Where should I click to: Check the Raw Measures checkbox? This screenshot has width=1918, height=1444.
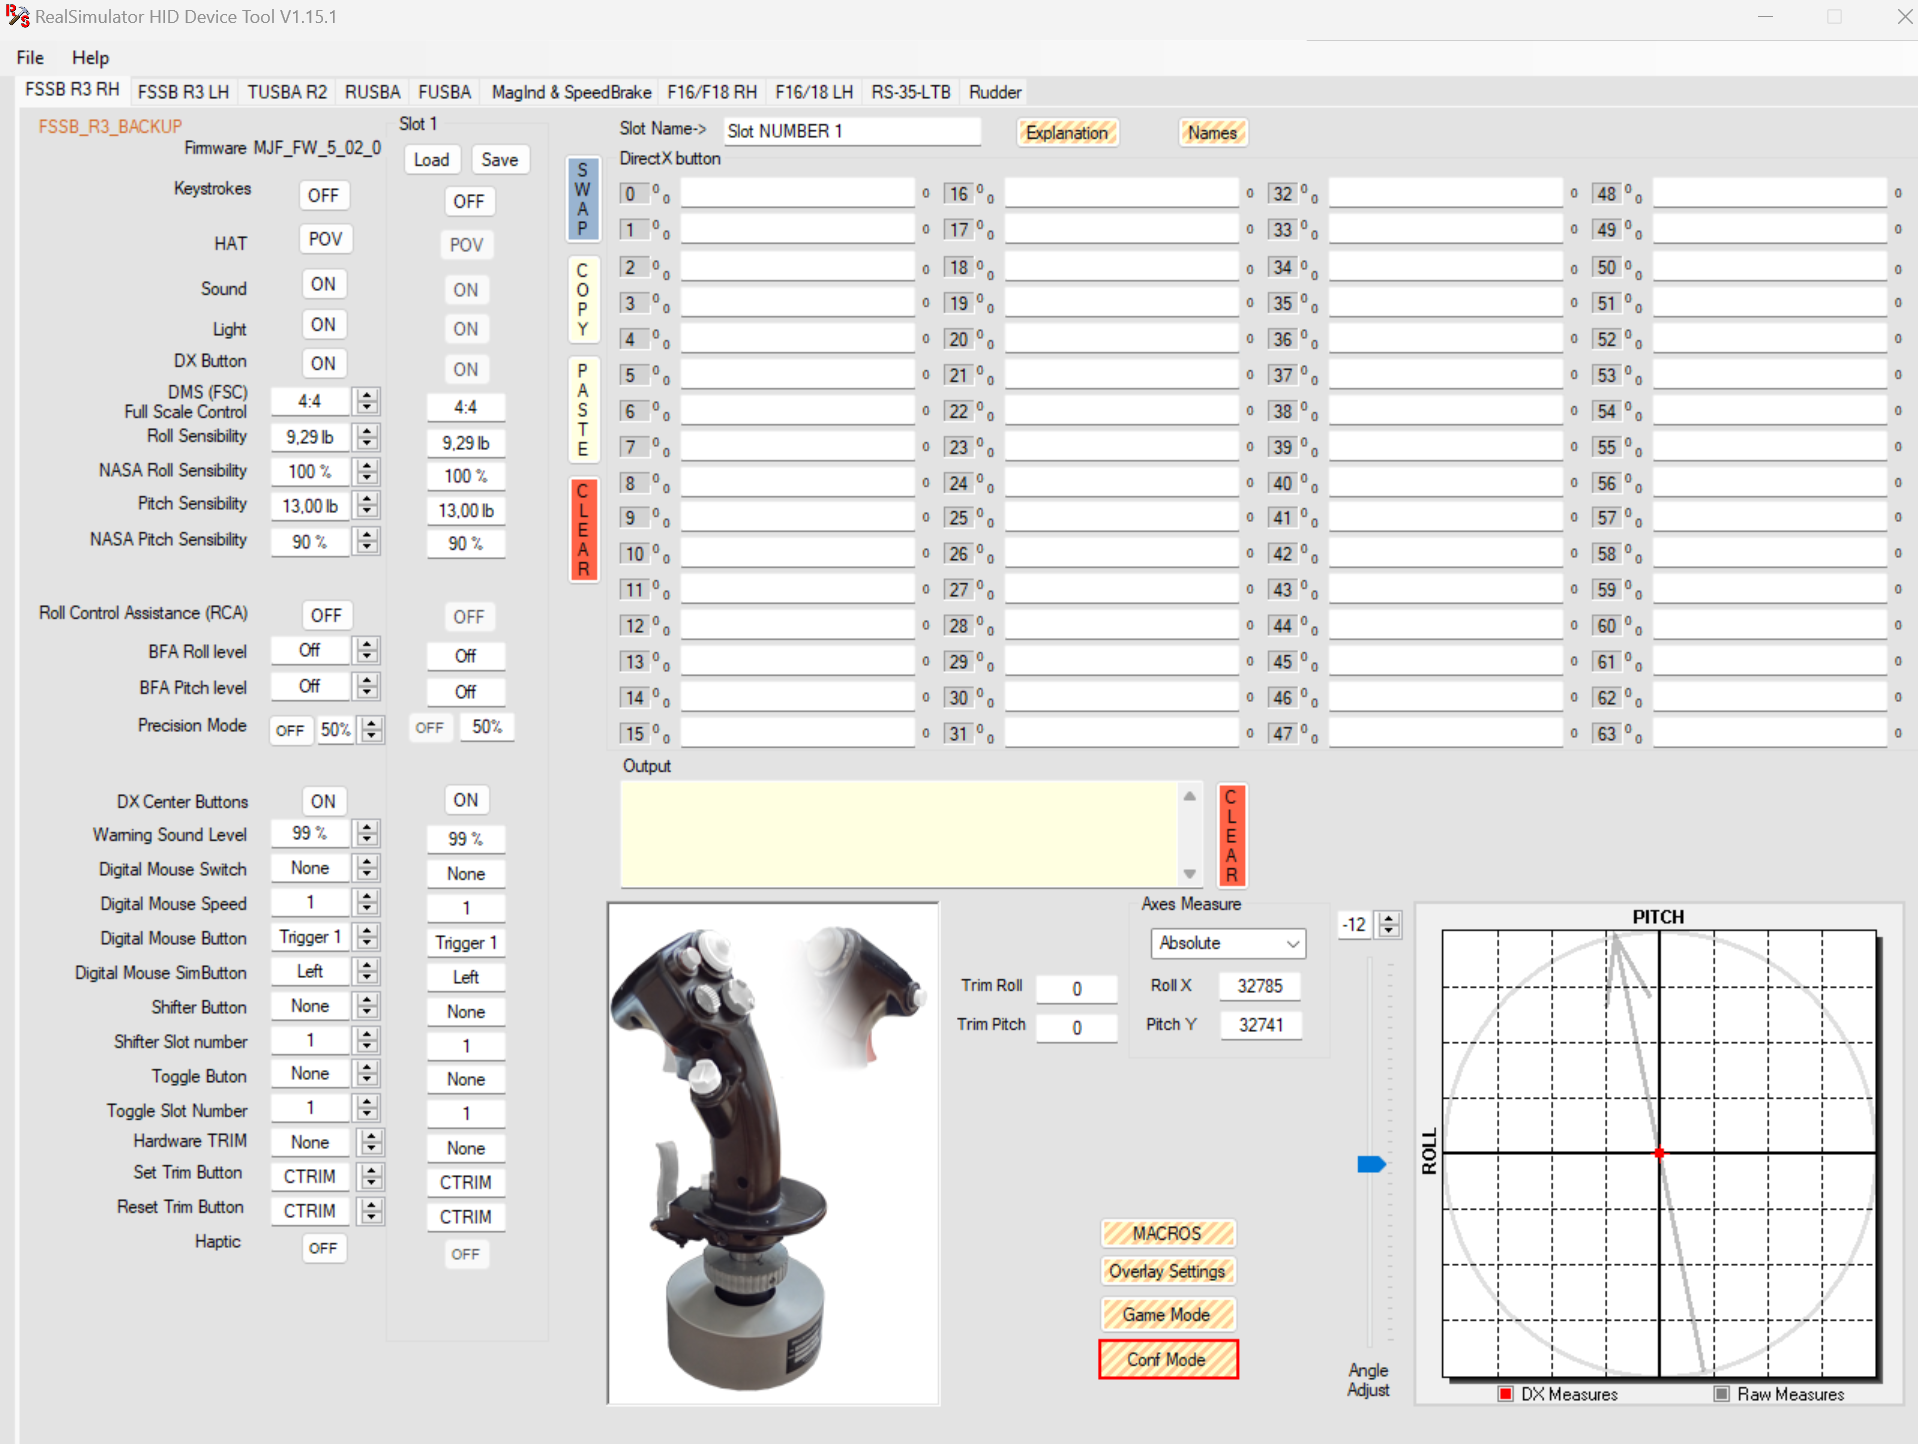[1722, 1394]
